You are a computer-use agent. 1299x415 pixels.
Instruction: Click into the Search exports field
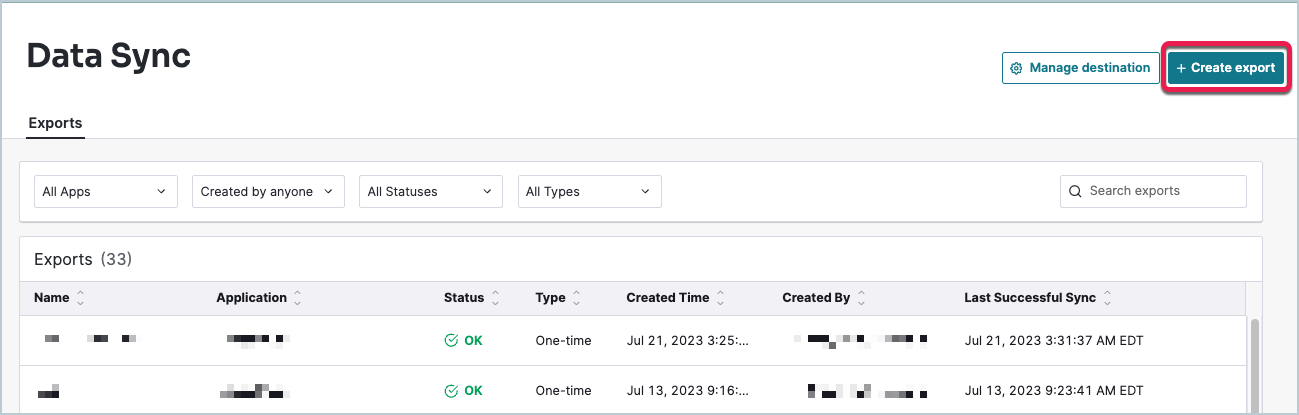click(1162, 191)
